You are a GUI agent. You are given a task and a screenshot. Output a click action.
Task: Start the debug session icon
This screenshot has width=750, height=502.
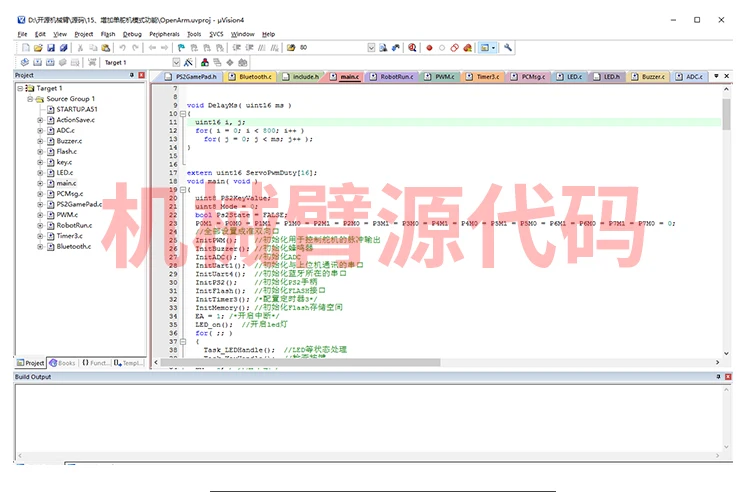412,48
